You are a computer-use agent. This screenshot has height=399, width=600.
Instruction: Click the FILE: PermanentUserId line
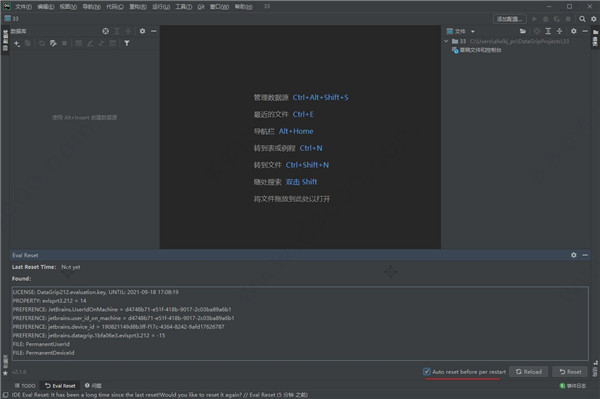[x=41, y=344]
